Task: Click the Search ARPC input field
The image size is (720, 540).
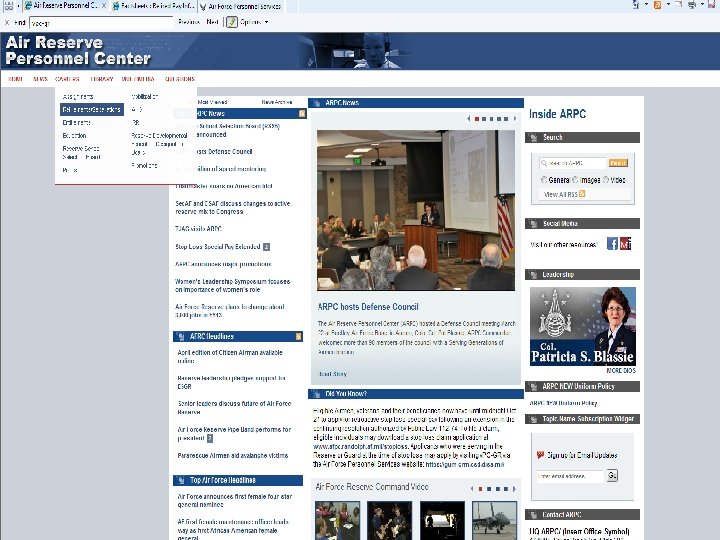Action: (x=573, y=163)
